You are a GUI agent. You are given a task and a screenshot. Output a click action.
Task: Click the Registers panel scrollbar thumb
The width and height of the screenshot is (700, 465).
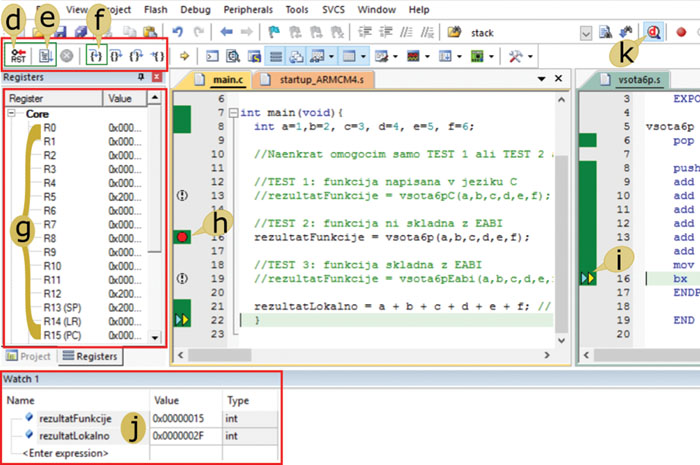coord(154,179)
